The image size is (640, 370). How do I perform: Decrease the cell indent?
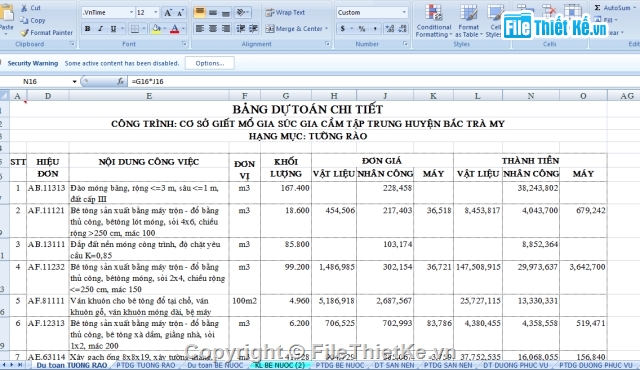point(241,29)
